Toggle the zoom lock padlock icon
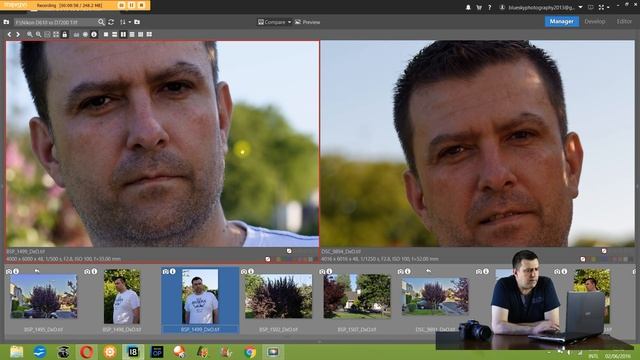Viewport: 640px width, 360px height. coord(64,35)
